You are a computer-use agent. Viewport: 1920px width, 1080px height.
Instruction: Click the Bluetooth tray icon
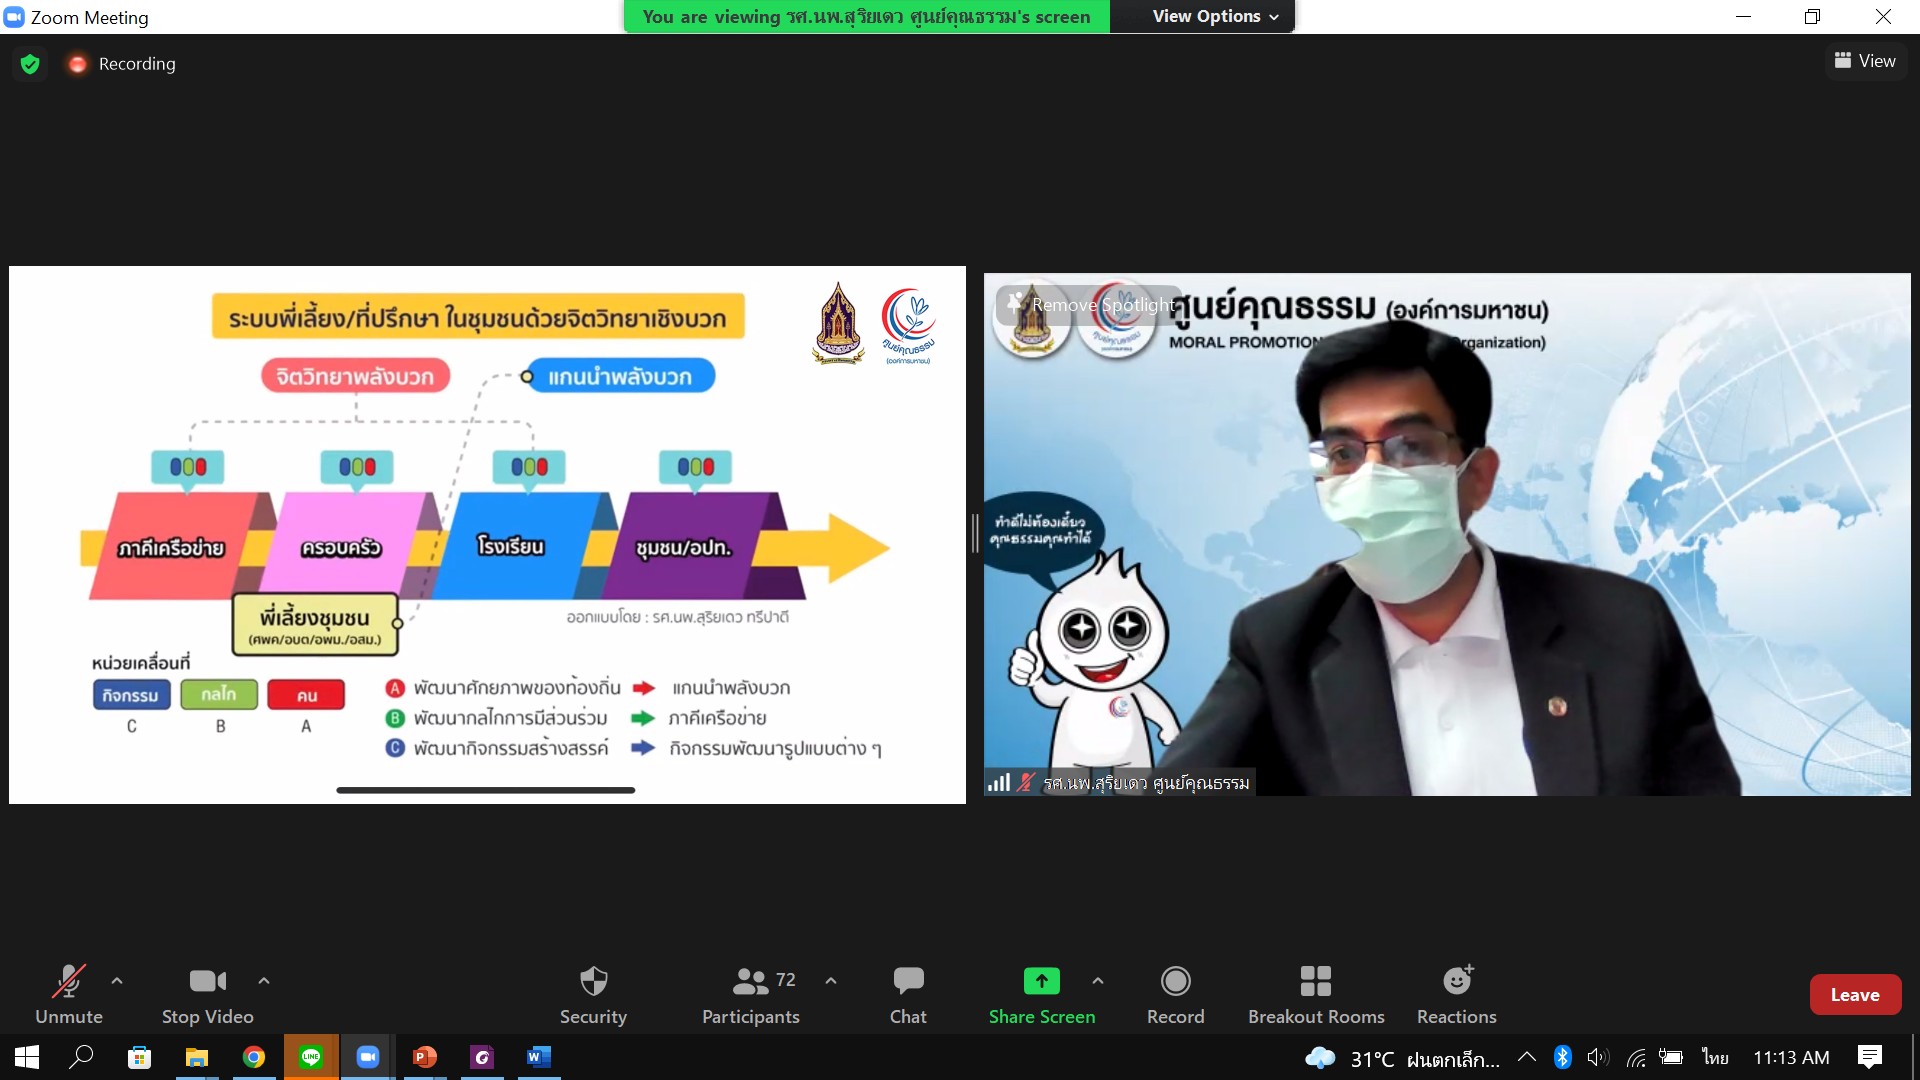click(x=1563, y=1057)
